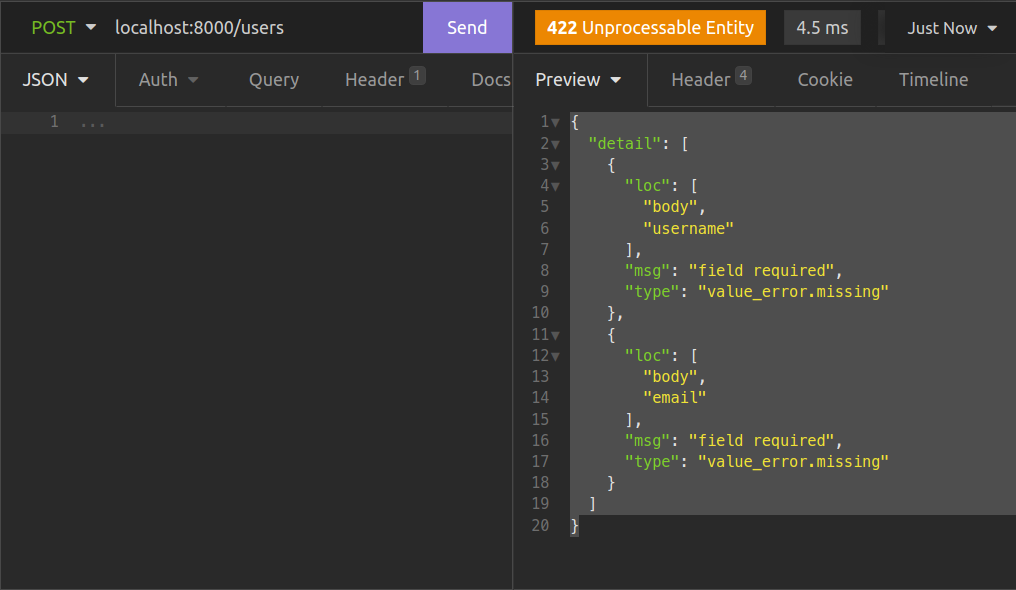Click "body" on line 5
The width and height of the screenshot is (1016, 590).
(670, 207)
